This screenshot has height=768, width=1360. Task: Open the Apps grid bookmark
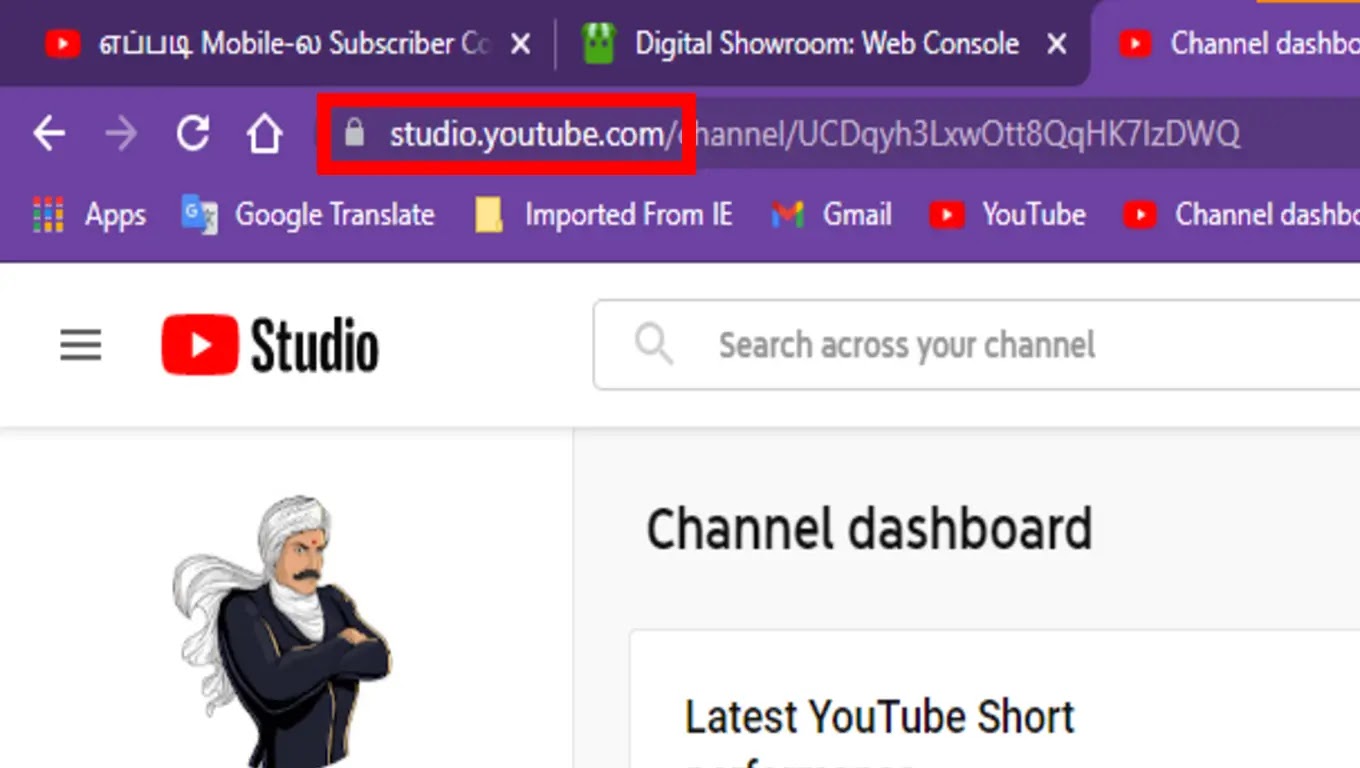89,215
